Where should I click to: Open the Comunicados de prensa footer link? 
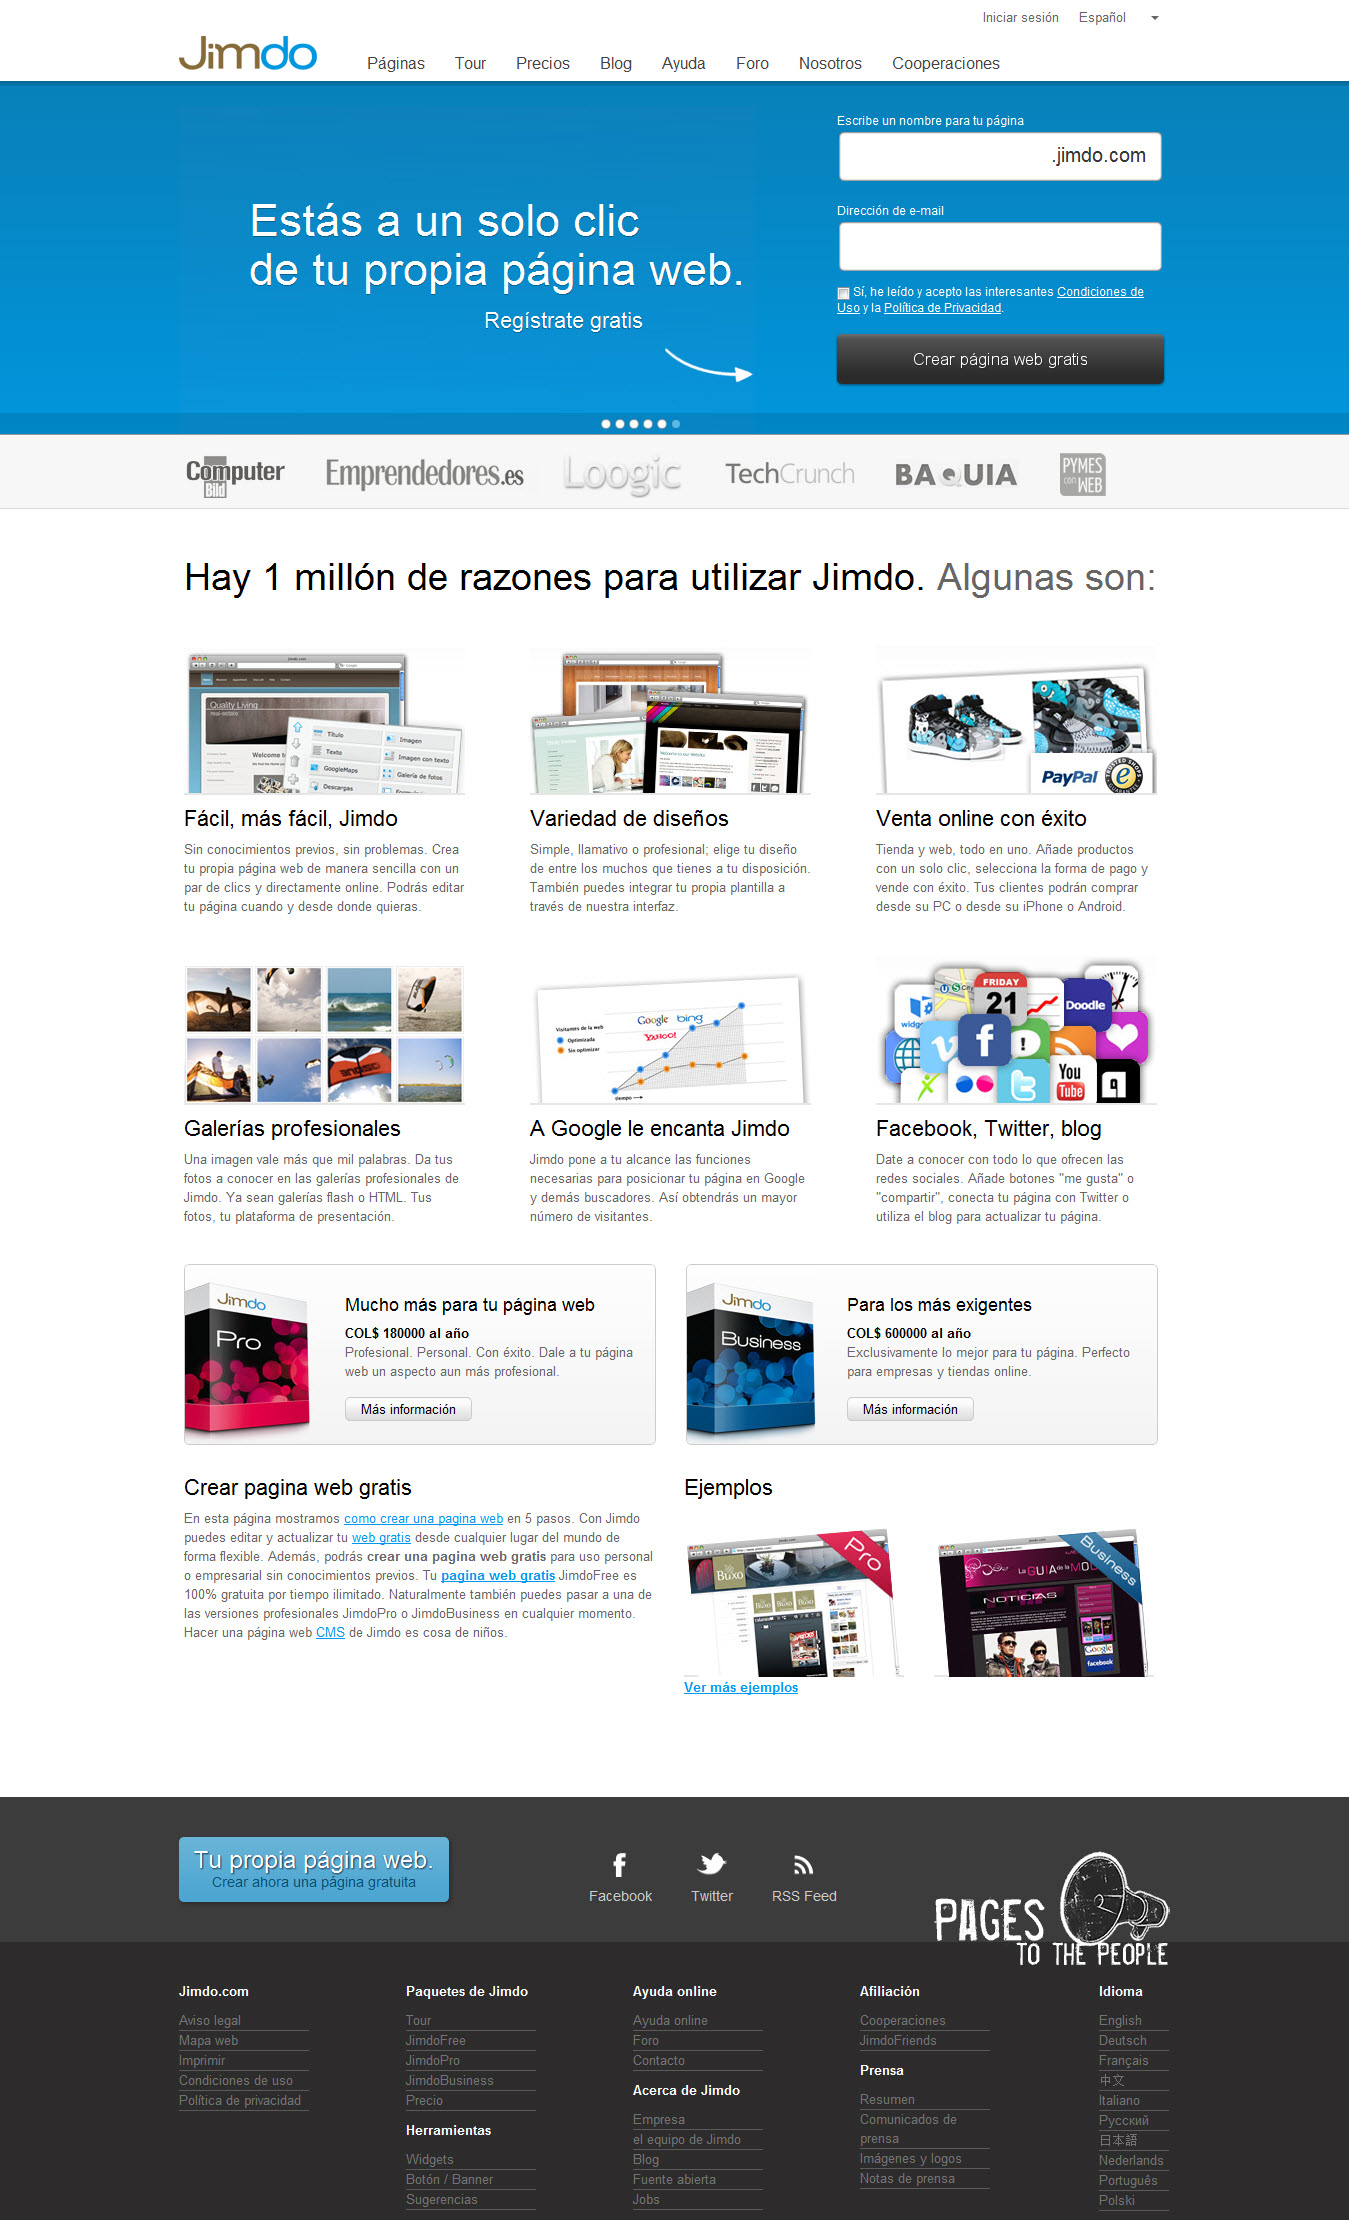click(x=908, y=2129)
